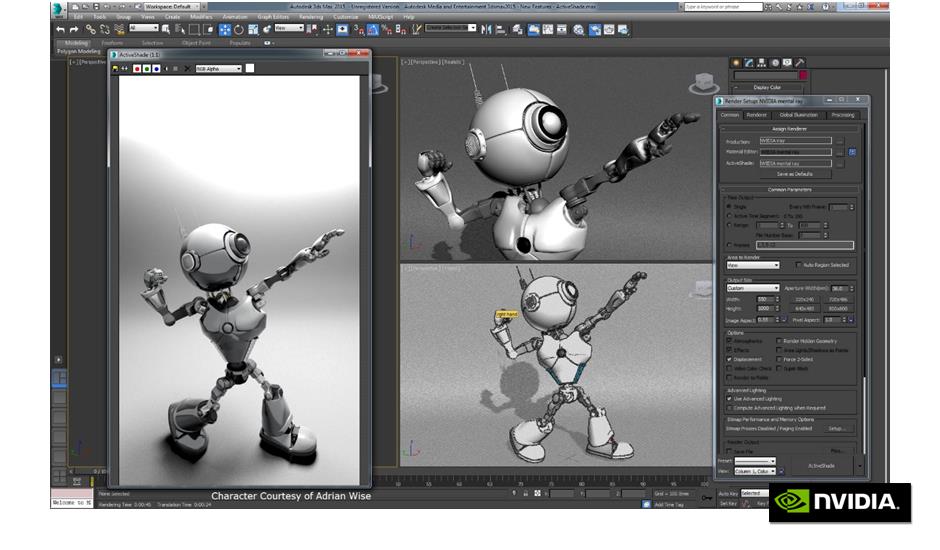Click the Width input field
This screenshot has width=940, height=550.
tap(766, 299)
